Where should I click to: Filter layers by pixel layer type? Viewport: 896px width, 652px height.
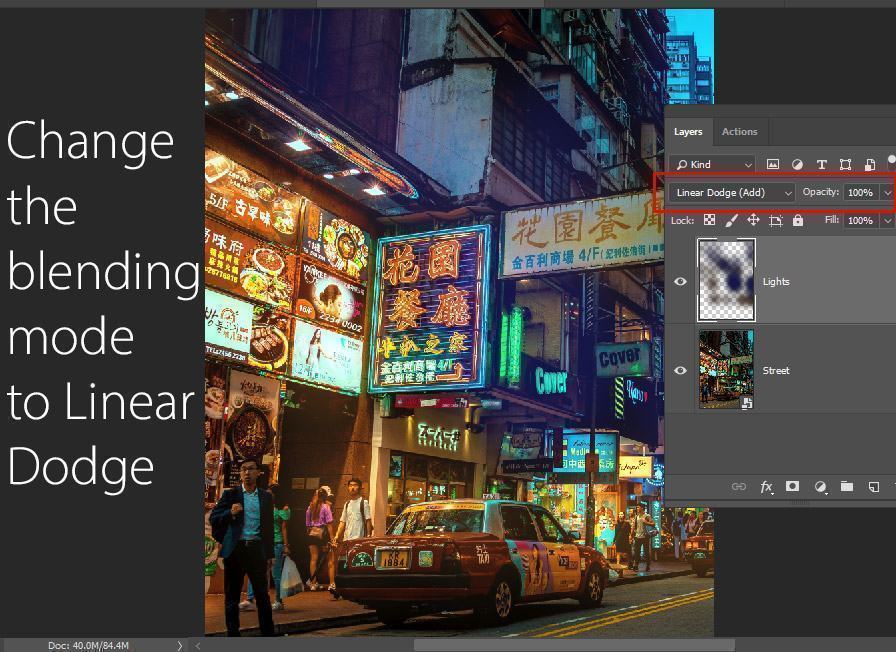pyautogui.click(x=773, y=164)
